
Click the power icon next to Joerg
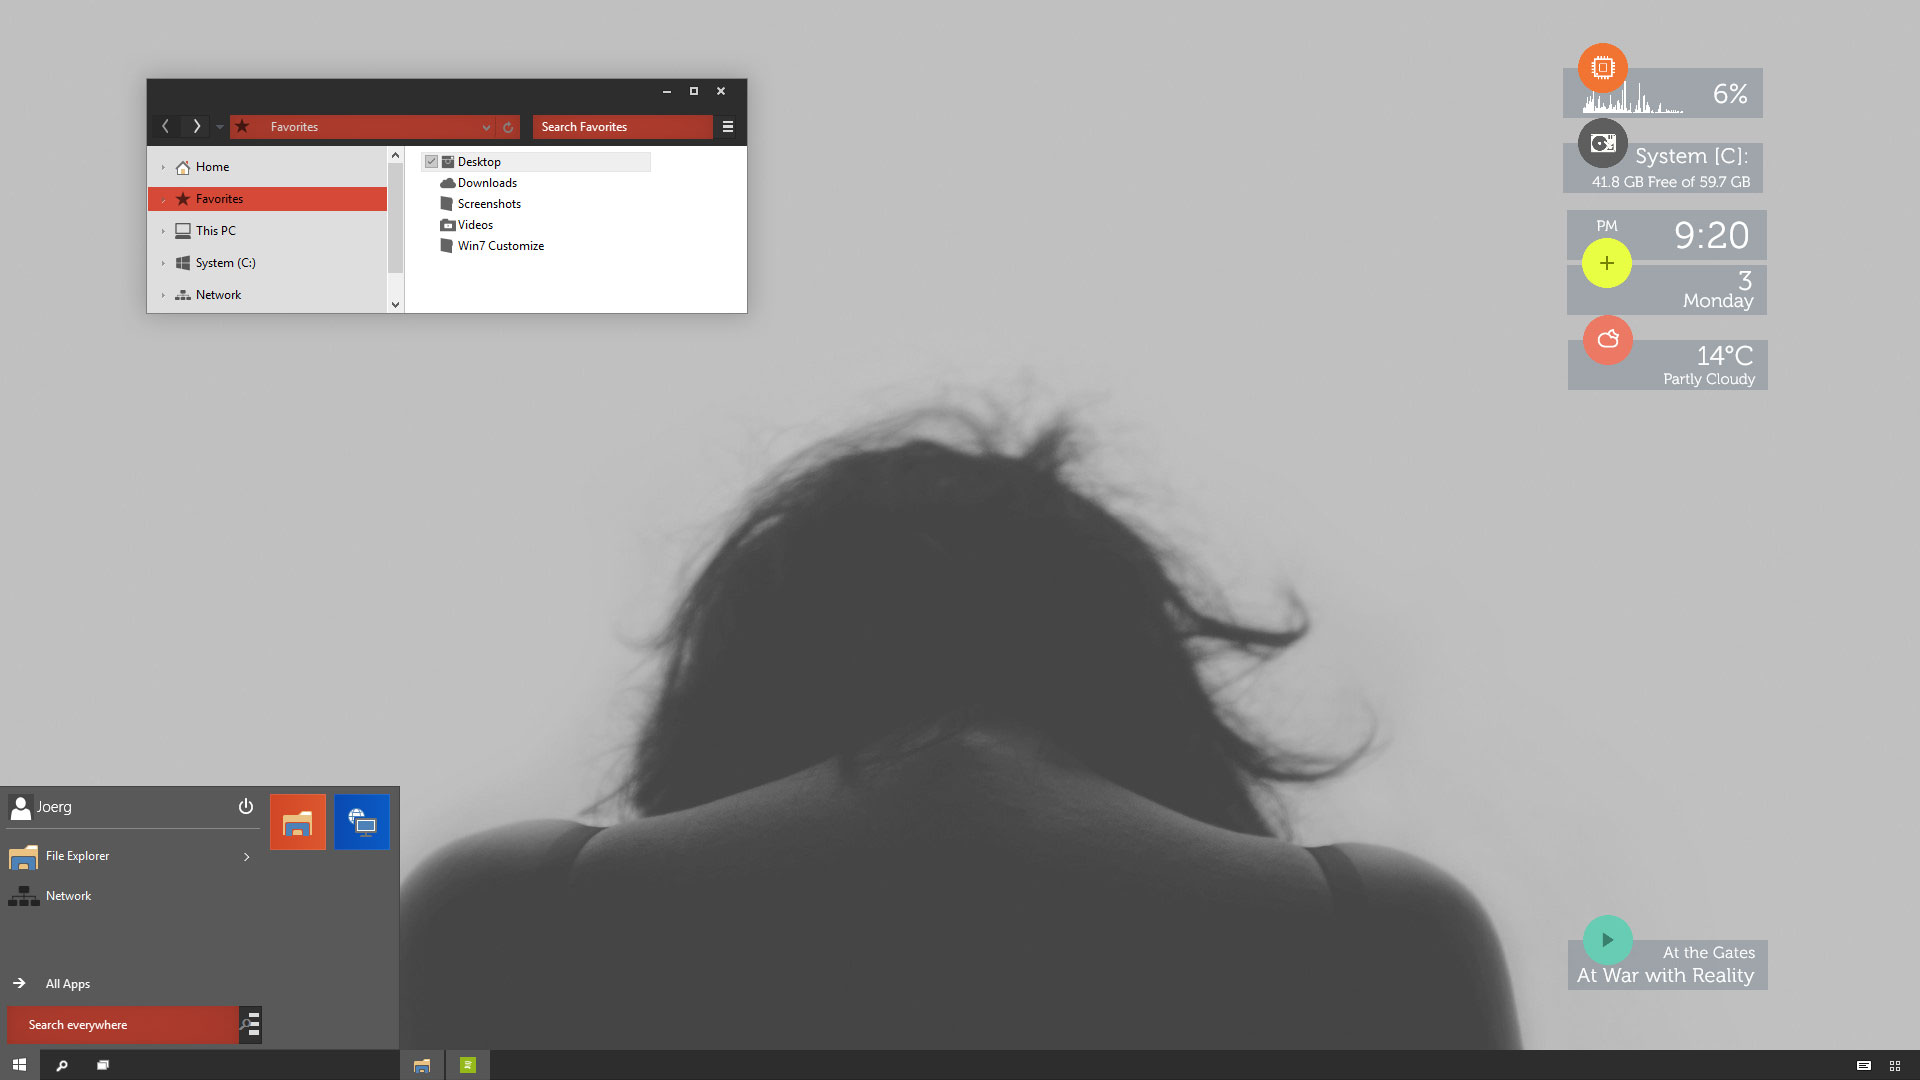click(x=246, y=806)
